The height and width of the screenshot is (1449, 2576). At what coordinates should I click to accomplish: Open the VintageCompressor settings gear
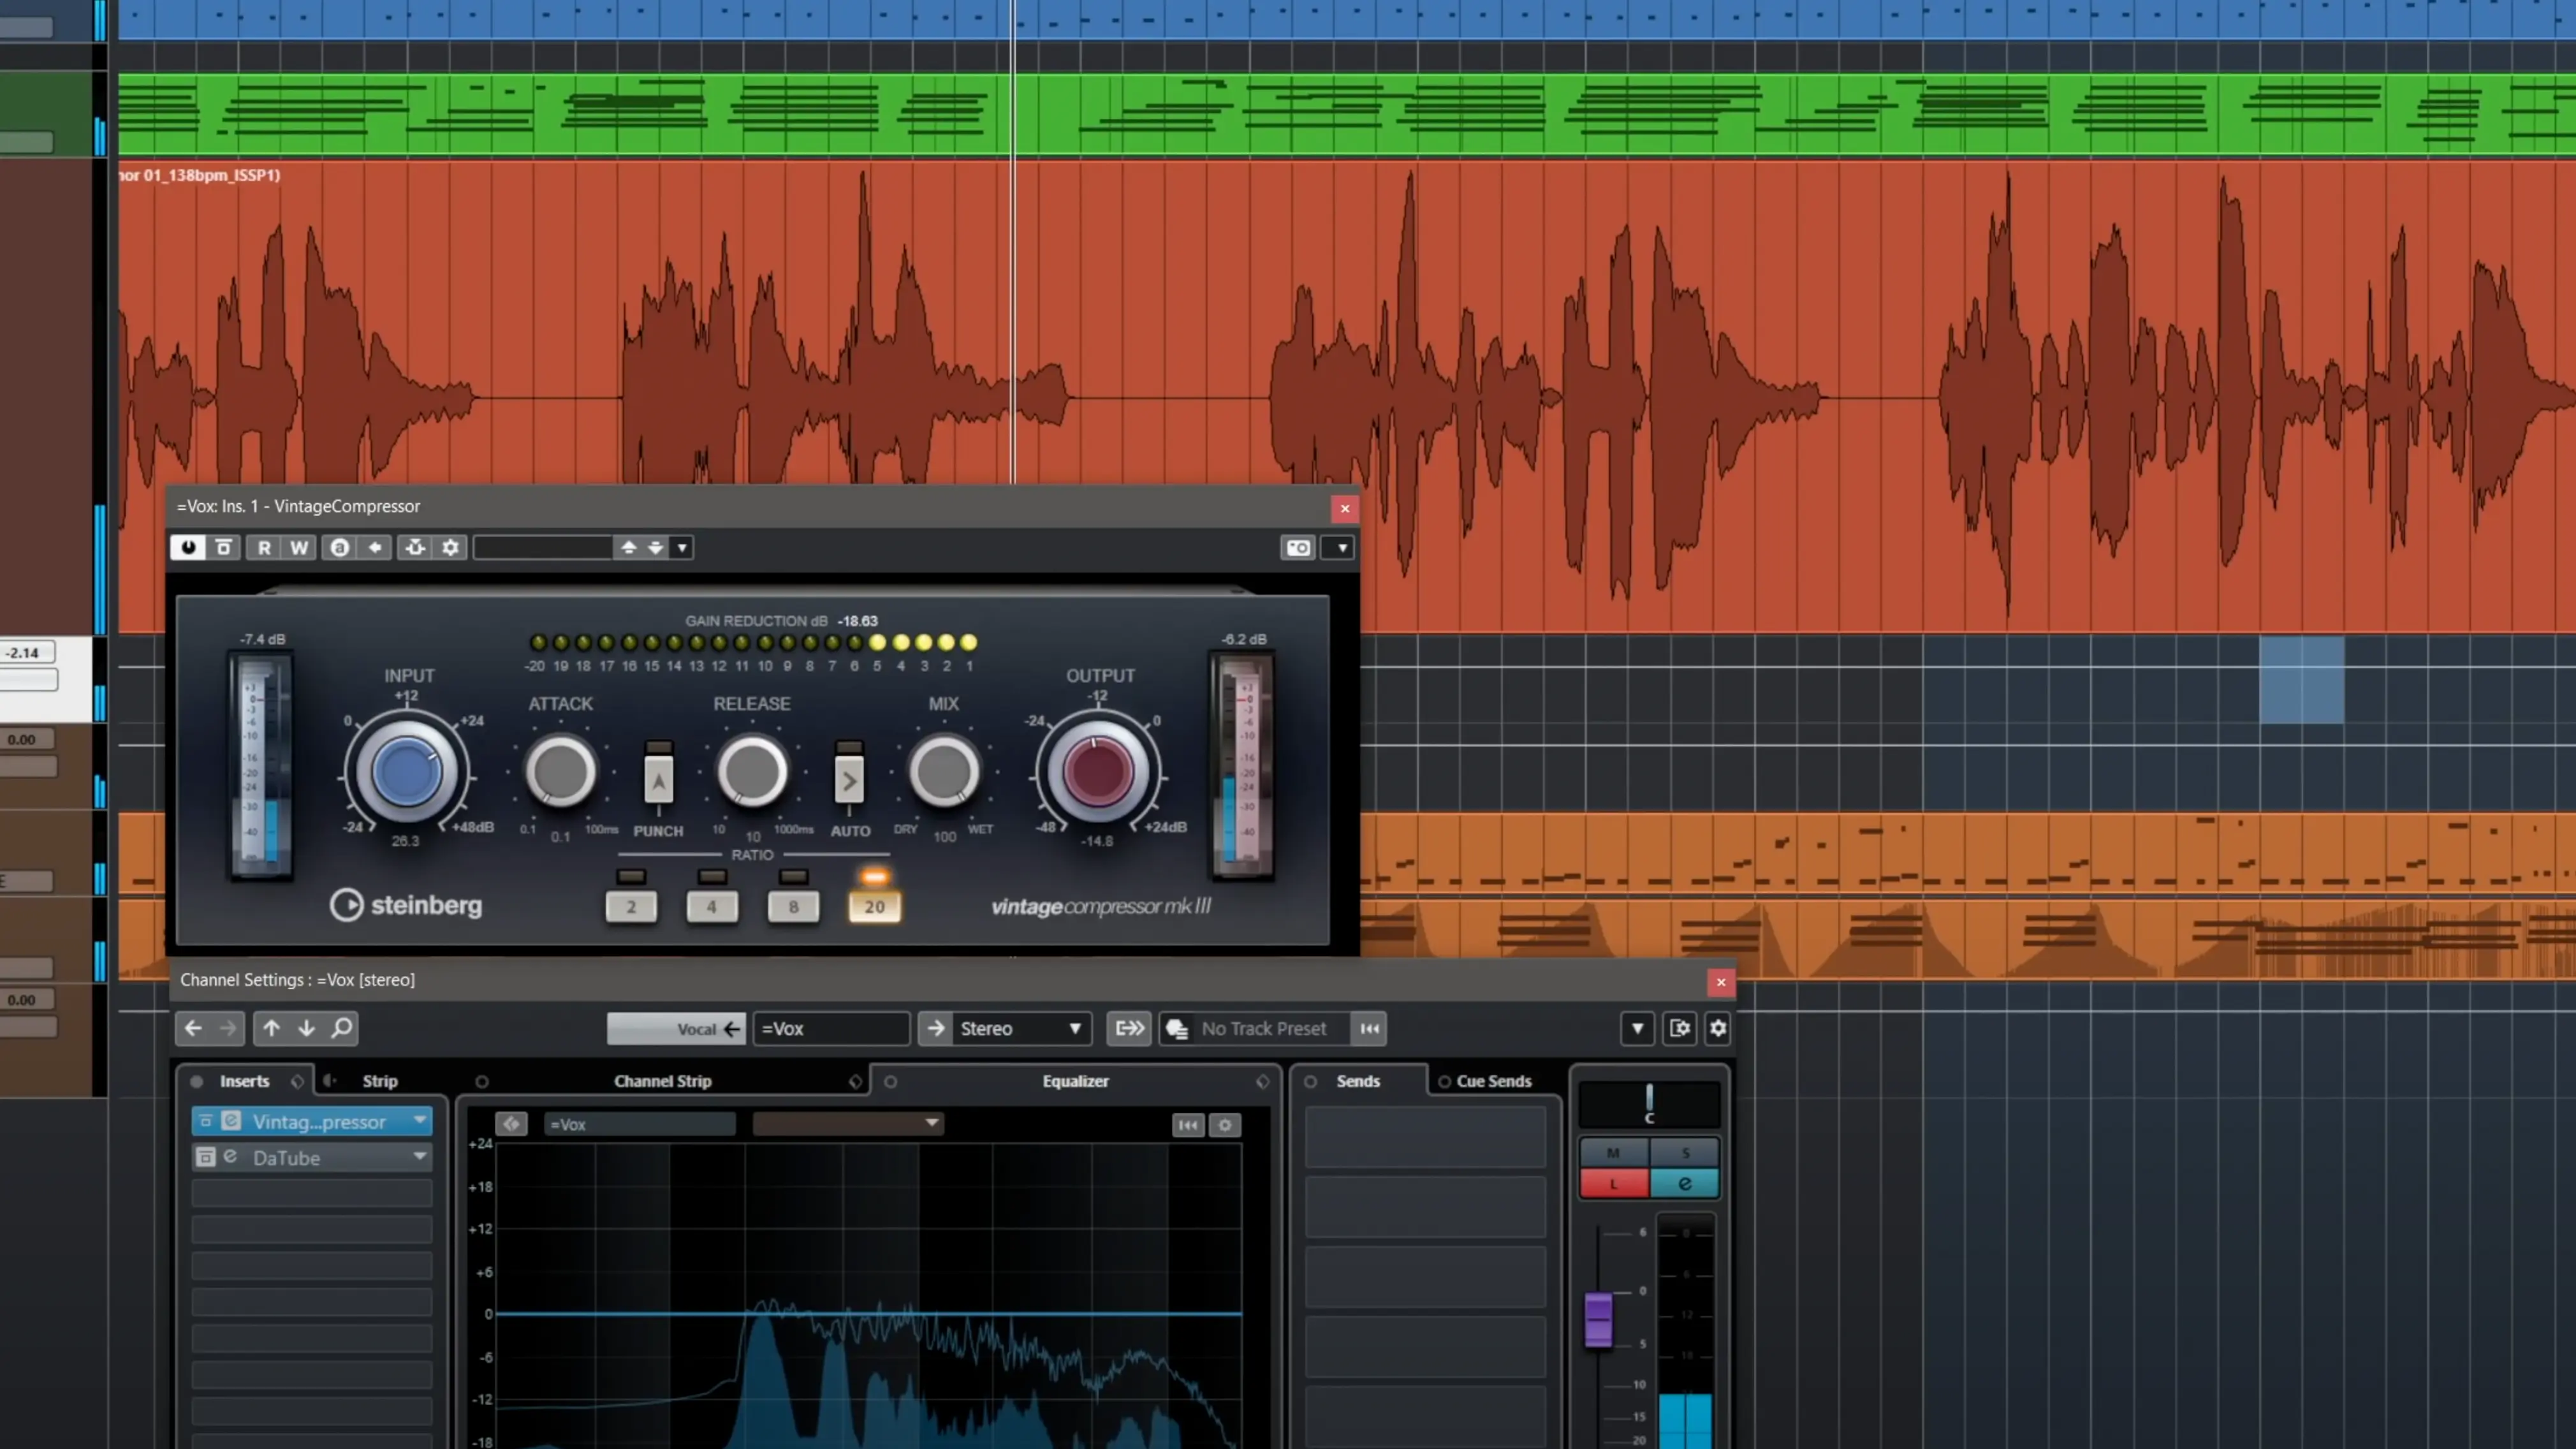(450, 547)
